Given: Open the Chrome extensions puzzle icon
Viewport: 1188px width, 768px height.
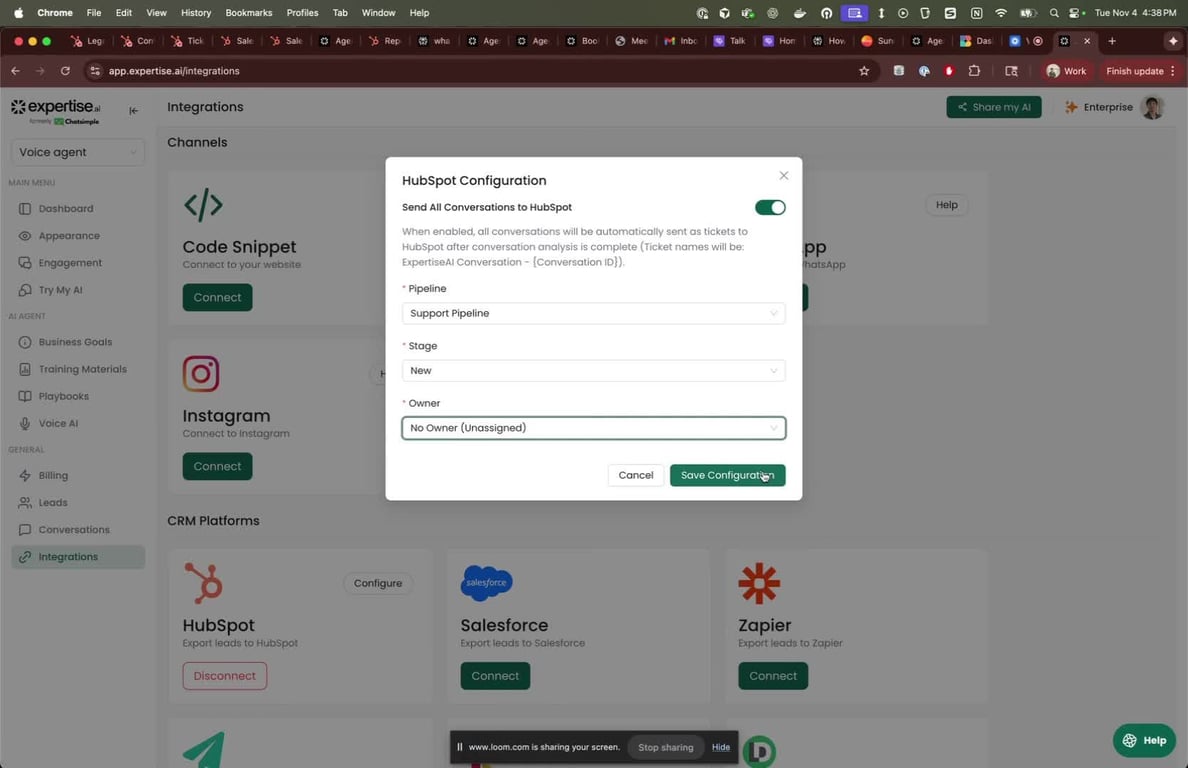Looking at the screenshot, I should [x=974, y=70].
